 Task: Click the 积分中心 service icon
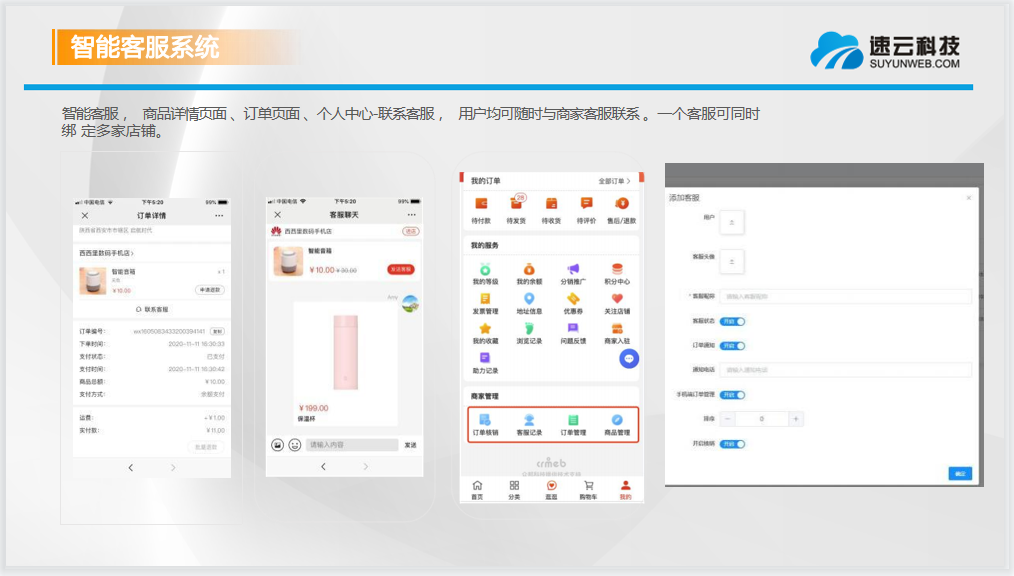[x=617, y=270]
